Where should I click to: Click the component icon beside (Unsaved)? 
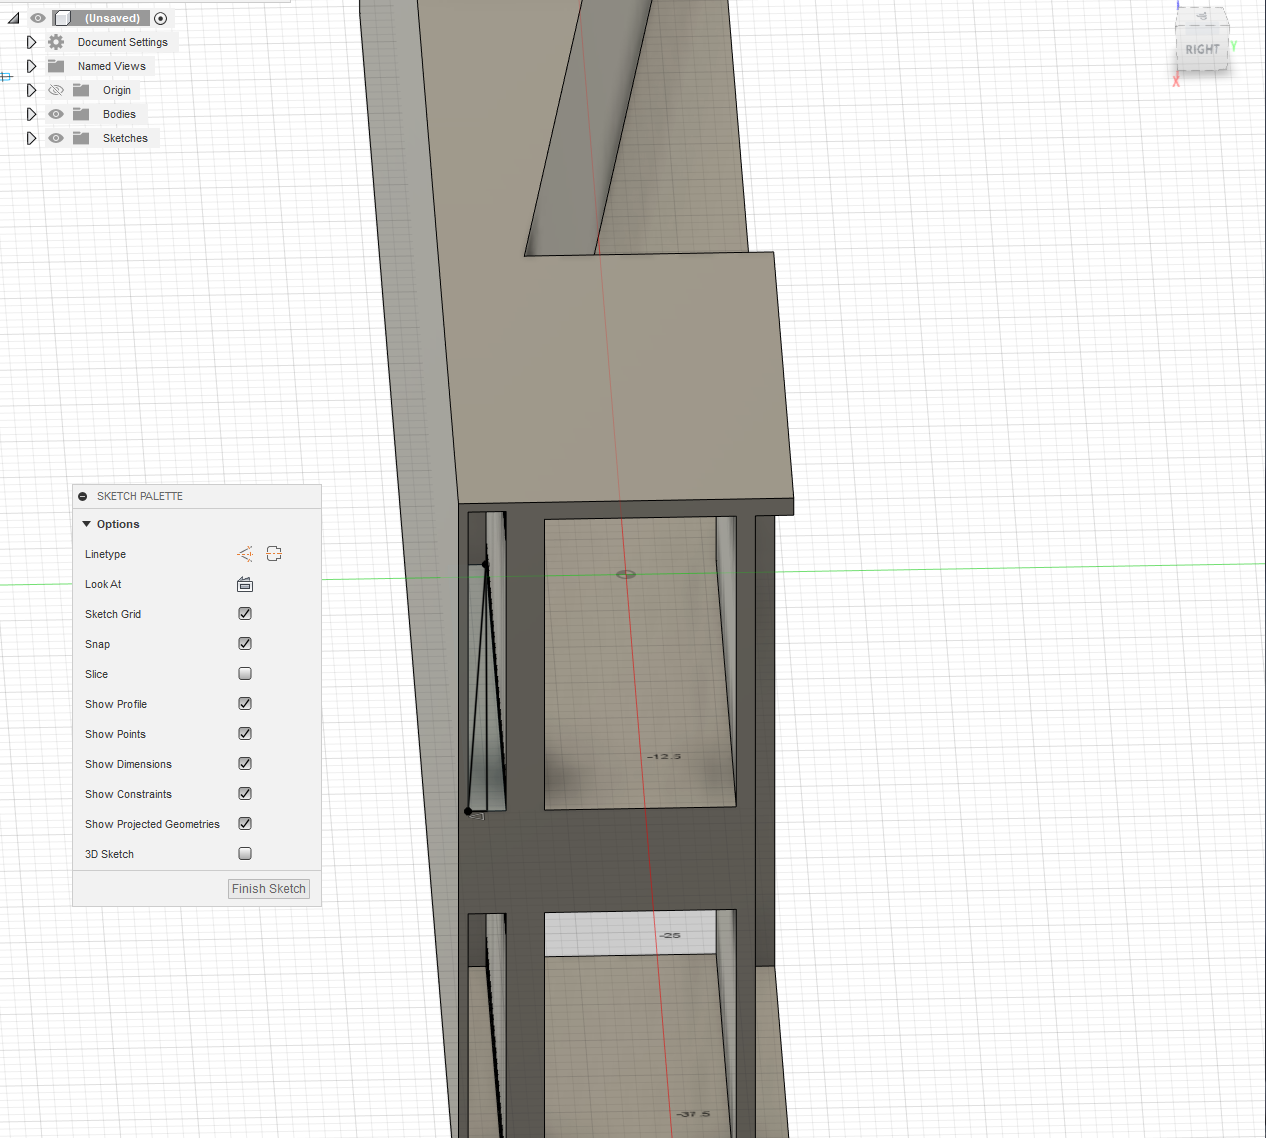point(63,18)
